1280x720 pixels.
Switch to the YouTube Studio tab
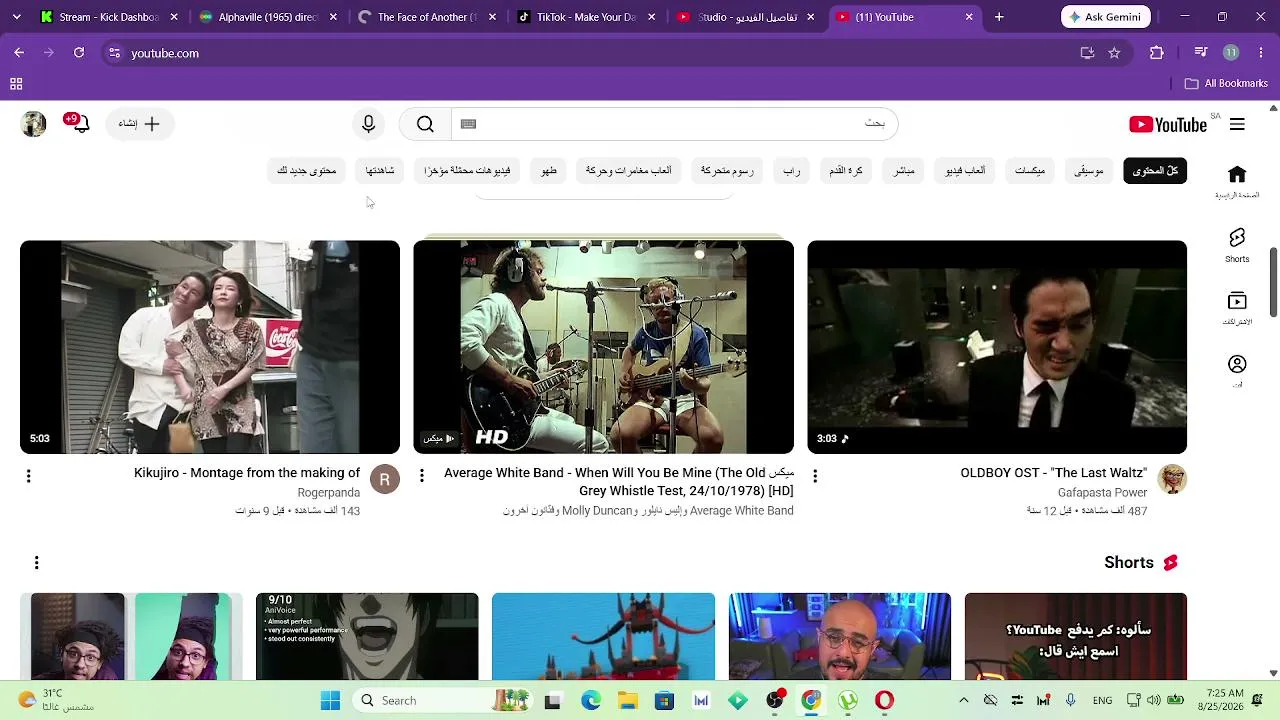click(745, 17)
